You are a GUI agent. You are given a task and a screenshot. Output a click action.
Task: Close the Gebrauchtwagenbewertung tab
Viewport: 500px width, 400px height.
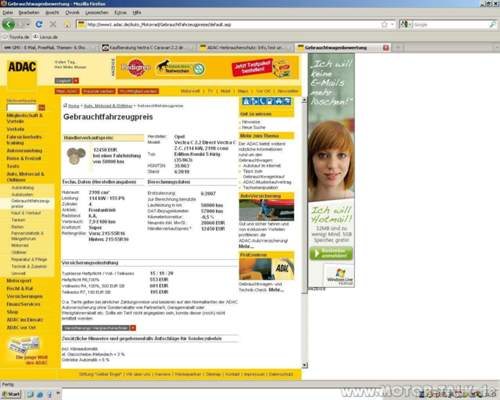[x=386, y=48]
